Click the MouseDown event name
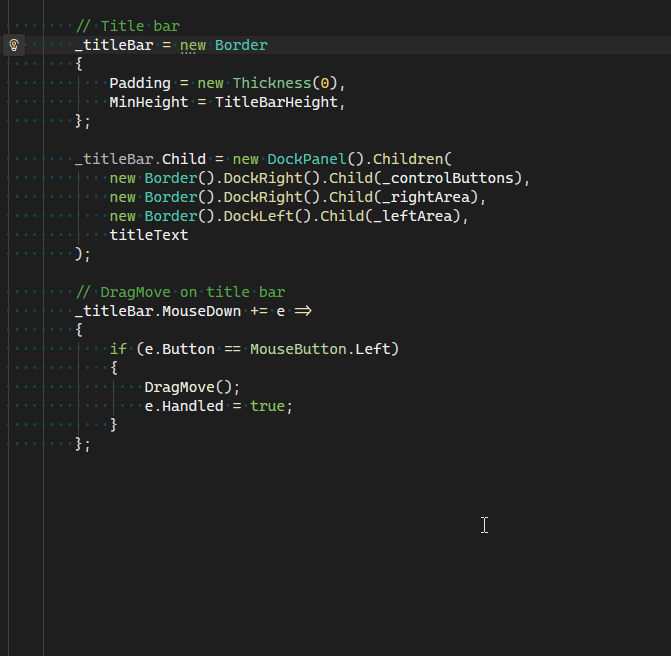Viewport: 671px width, 656px height. point(201,311)
